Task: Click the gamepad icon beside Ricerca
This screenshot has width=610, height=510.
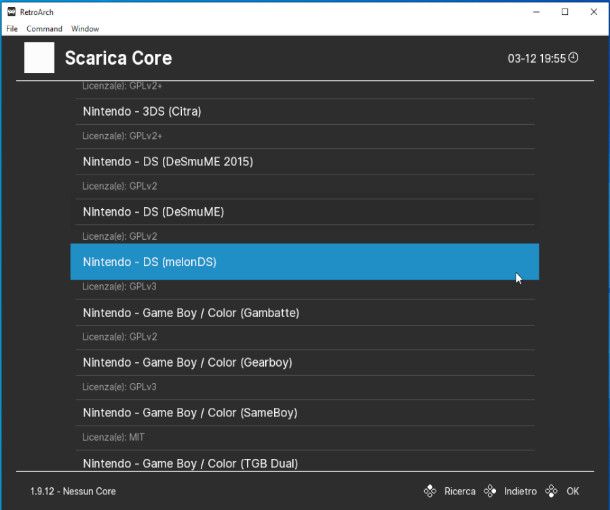Action: (x=430, y=491)
